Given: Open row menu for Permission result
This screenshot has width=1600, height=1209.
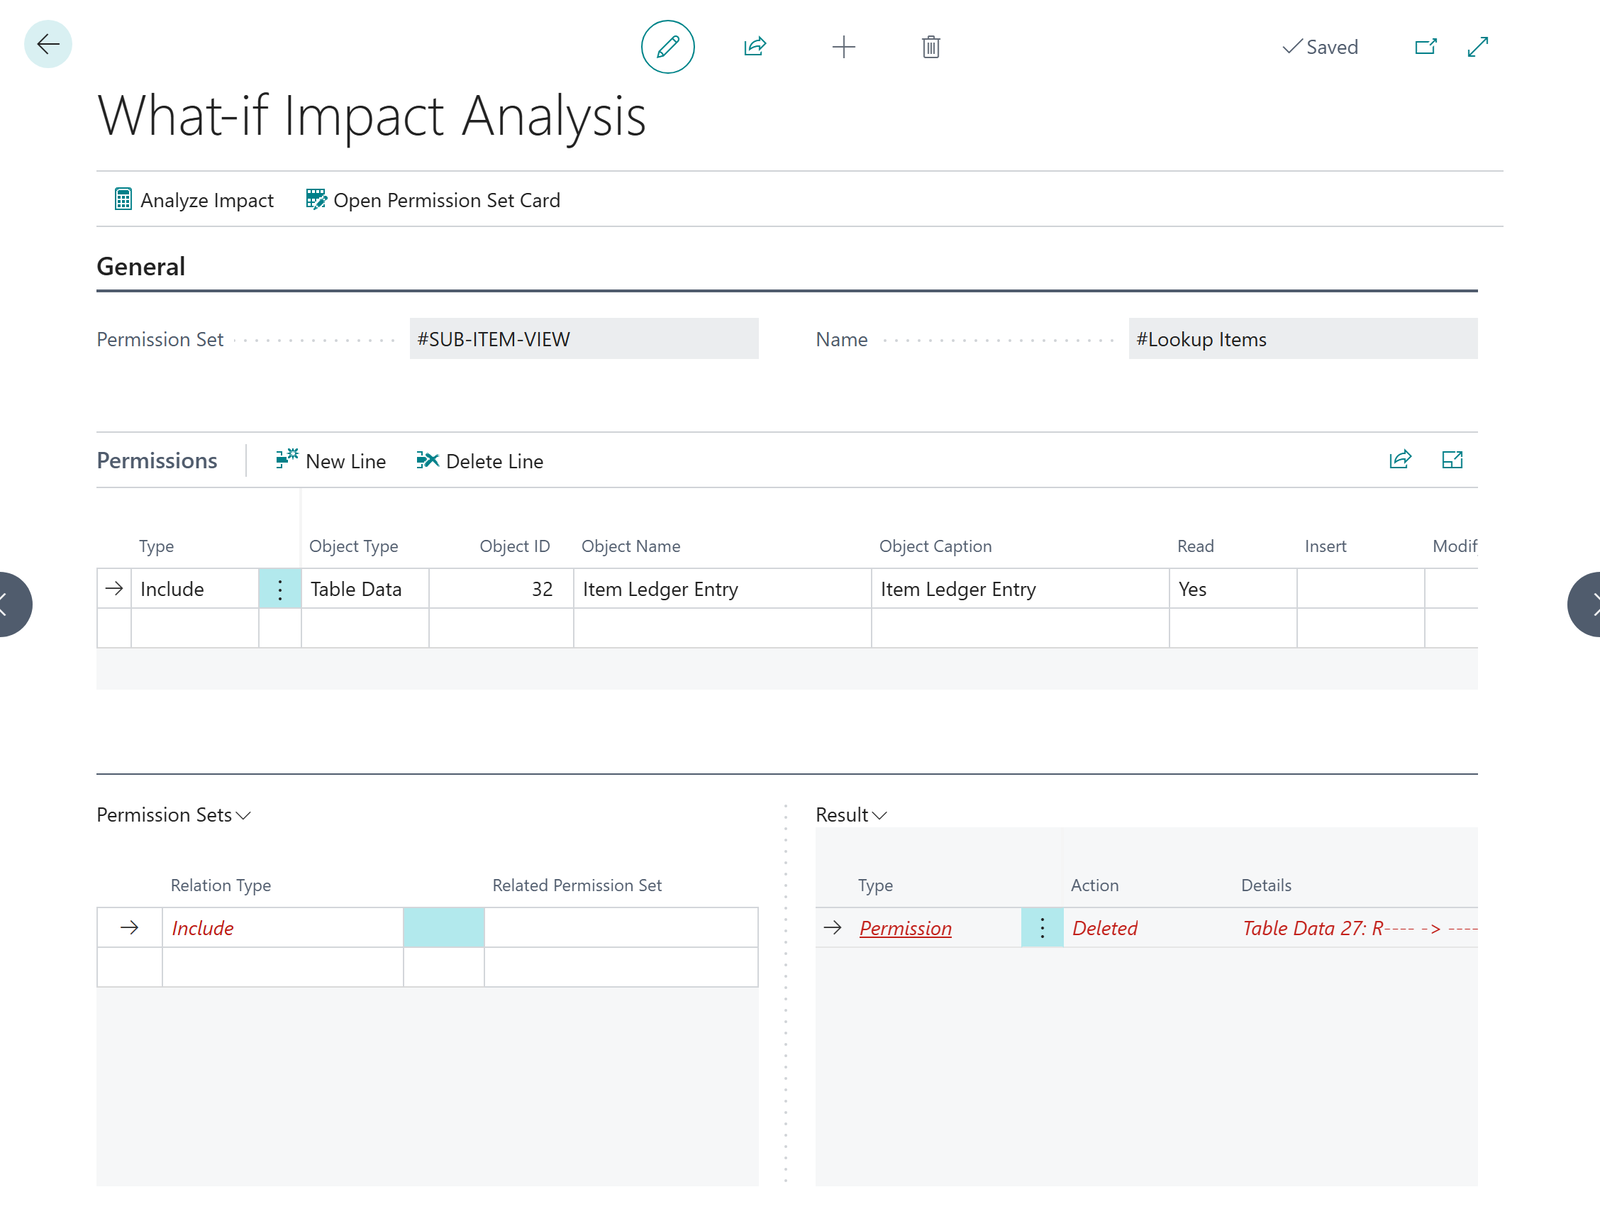Looking at the screenshot, I should coord(1042,928).
